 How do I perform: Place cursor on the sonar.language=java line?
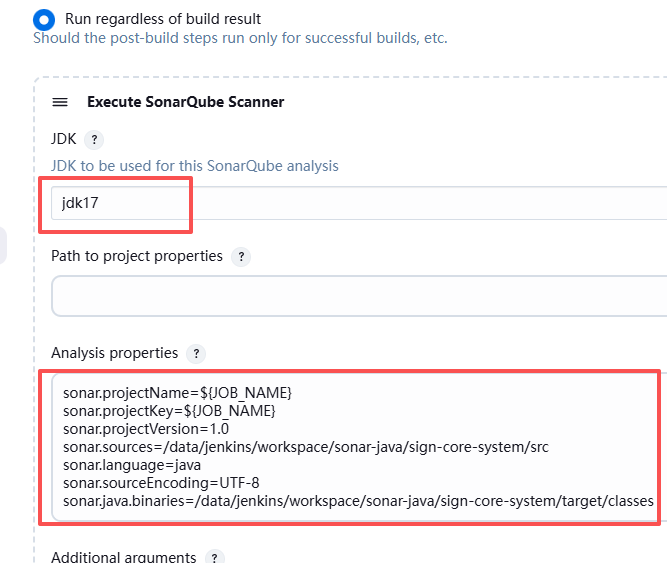point(132,465)
